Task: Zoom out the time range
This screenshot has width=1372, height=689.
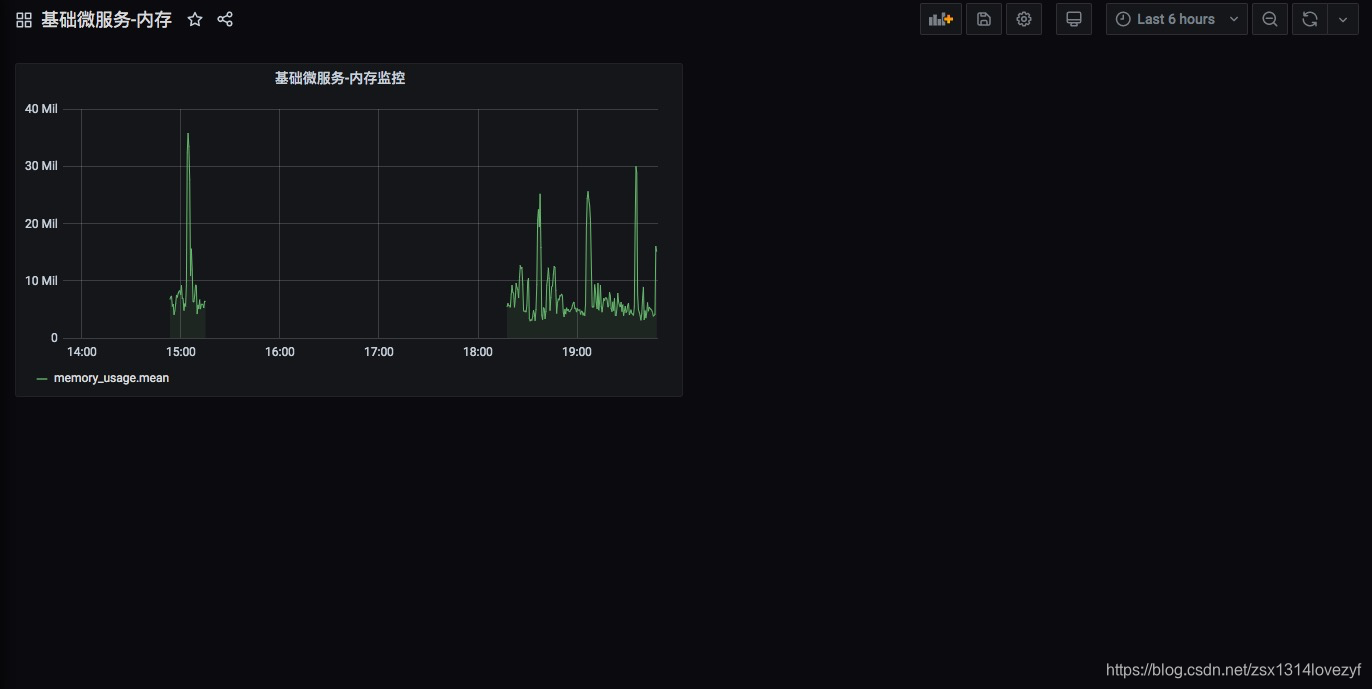Action: 1270,19
